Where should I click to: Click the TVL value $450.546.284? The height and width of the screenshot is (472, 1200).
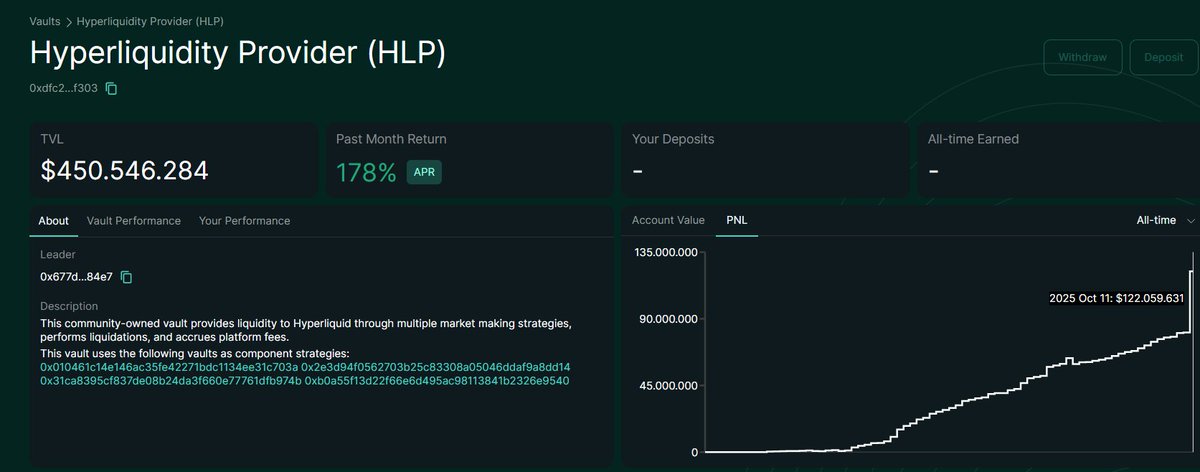point(124,171)
